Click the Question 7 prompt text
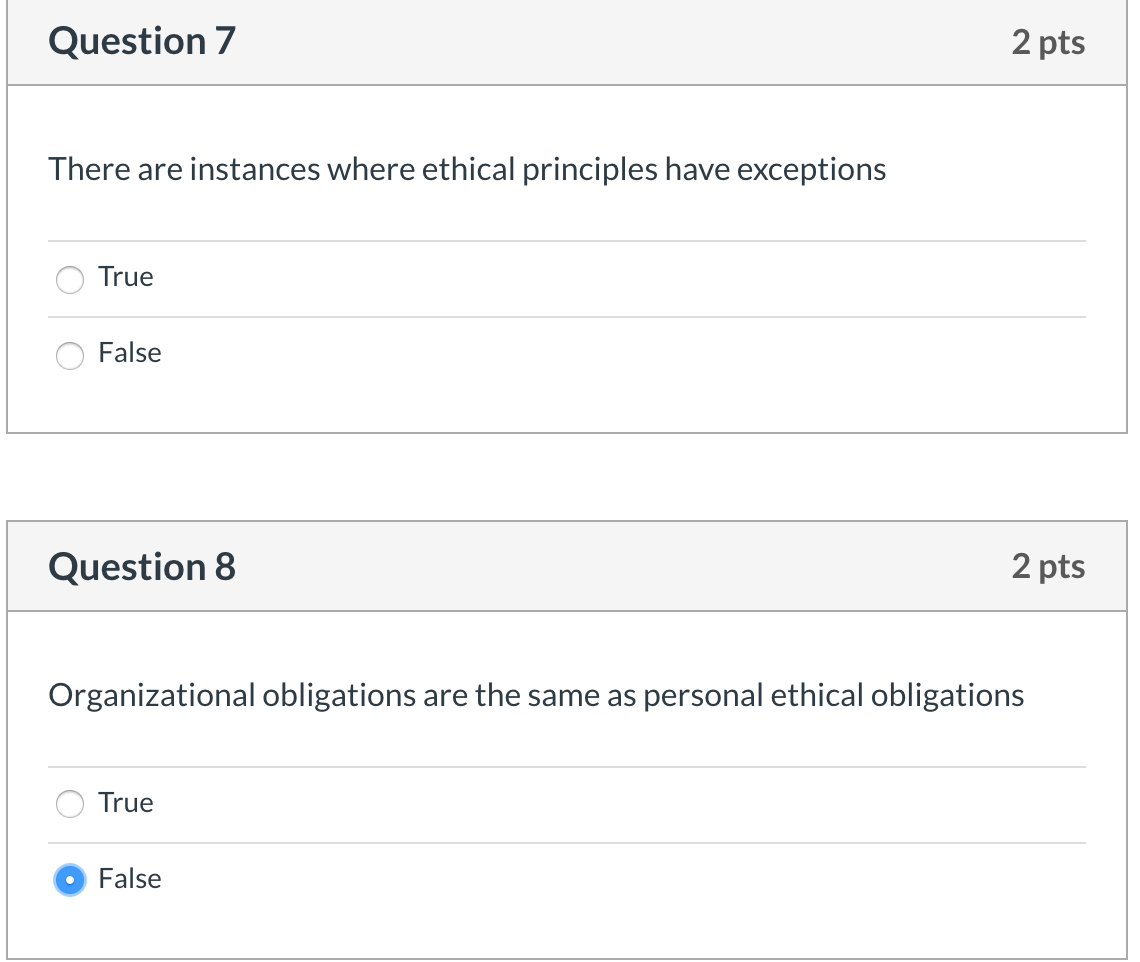Screen dimensions: 1140x962 pos(467,169)
